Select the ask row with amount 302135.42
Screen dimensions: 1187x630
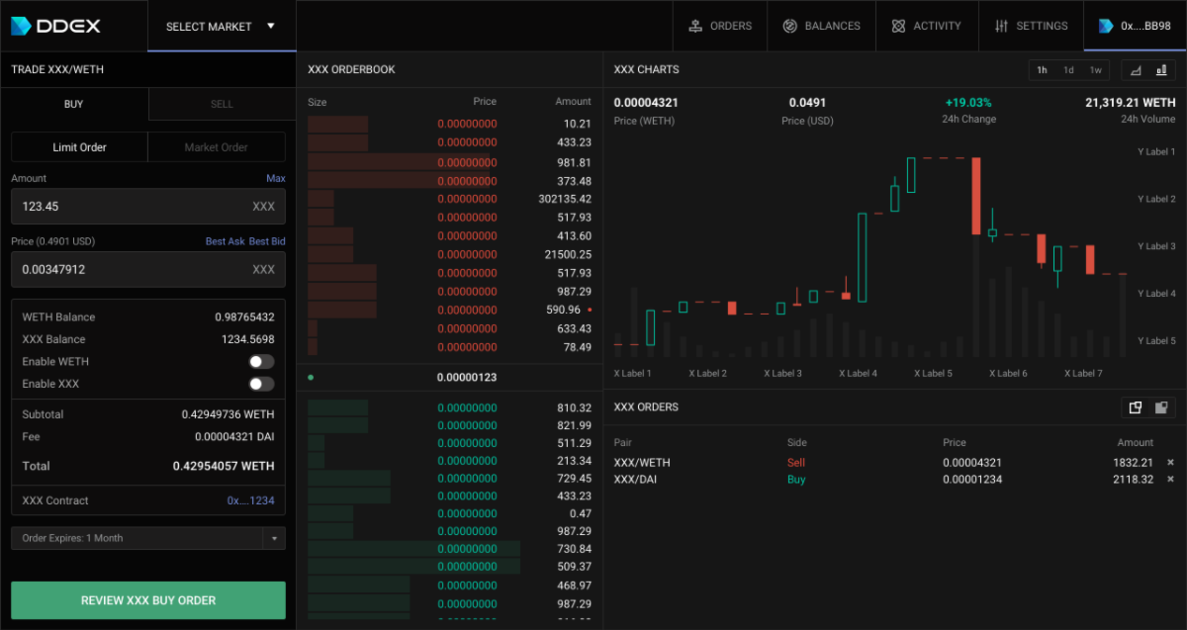point(450,199)
